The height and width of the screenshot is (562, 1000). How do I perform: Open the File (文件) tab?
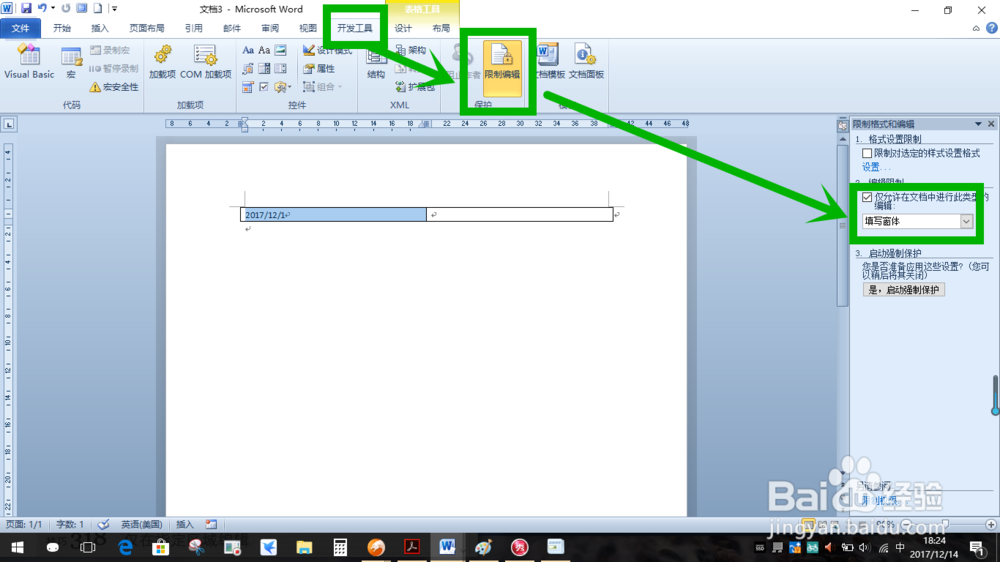point(20,28)
